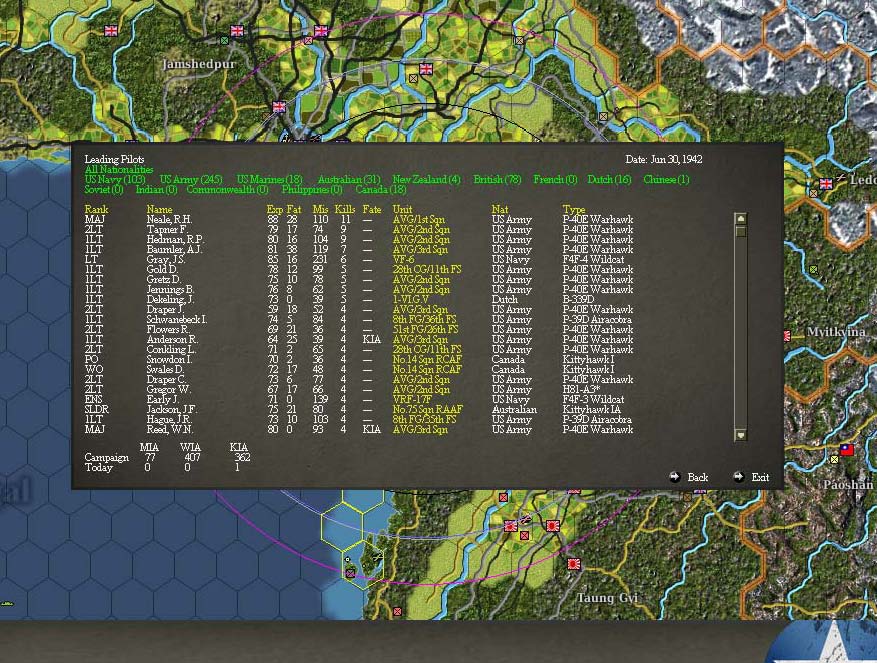This screenshot has width=877, height=663.
Task: Select pilot Baumler, A.J.
Action: tap(175, 250)
